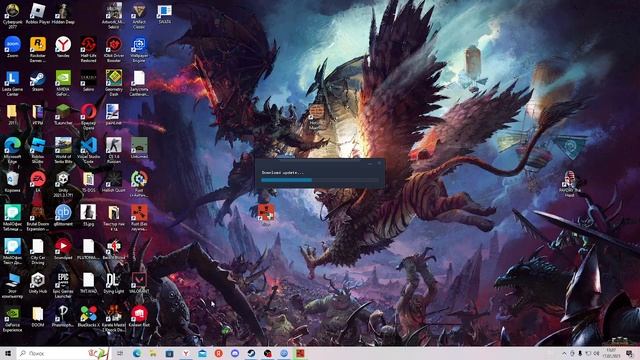Viewport: 640px width, 360px height.
Task: Select the GeForce Experience shortcut
Action: click(12, 319)
